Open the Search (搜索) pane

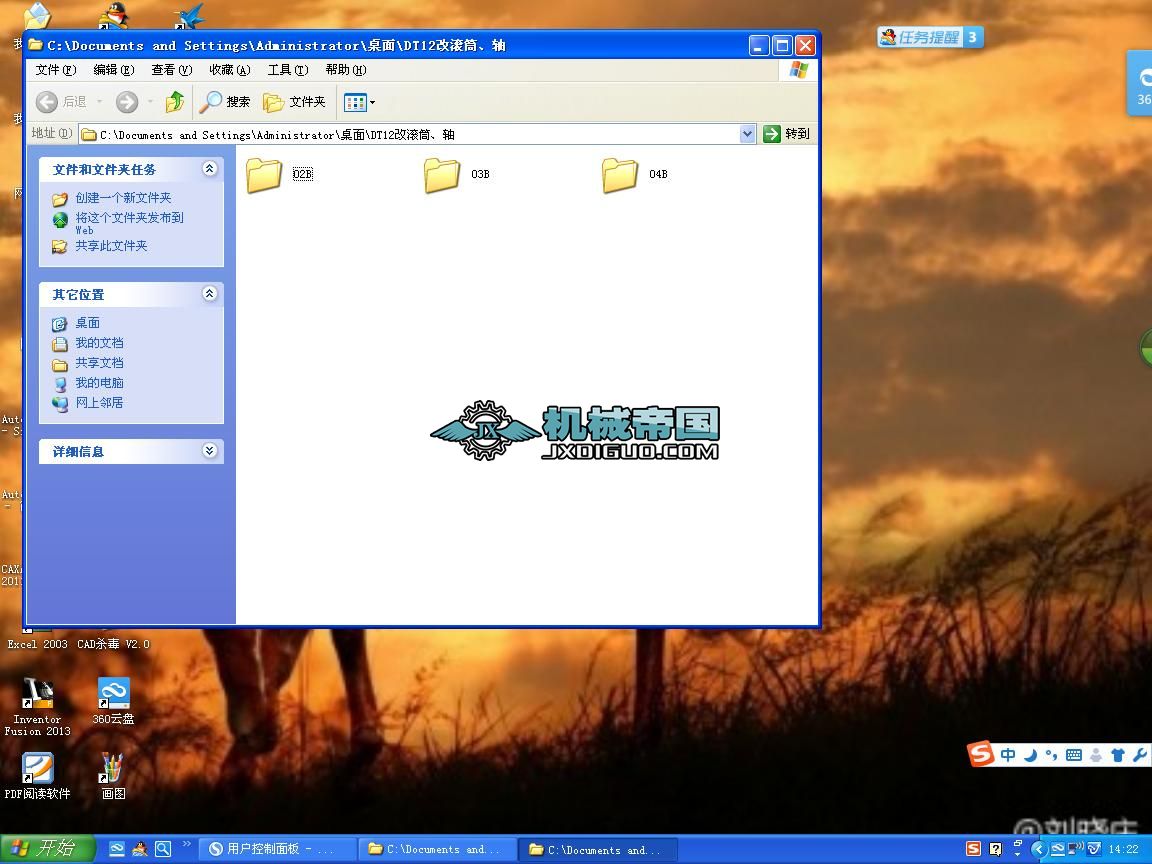(x=225, y=102)
